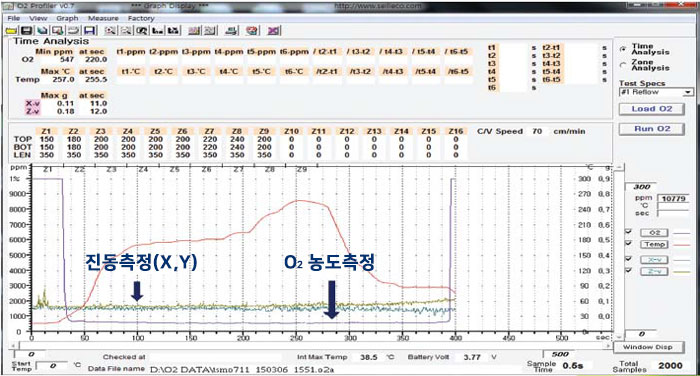The width and height of the screenshot is (700, 376).
Task: Toggle the Temp trace checkbox
Action: tap(629, 244)
